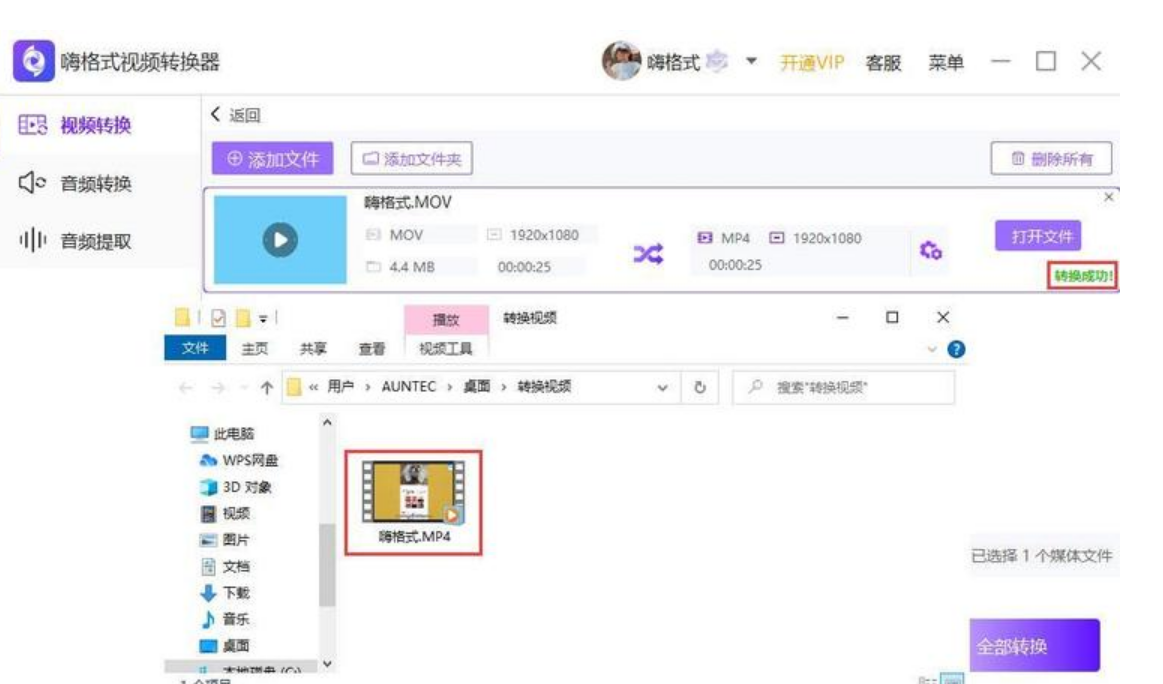Click the new folder quick access icon
The image size is (1163, 684).
coord(243,318)
